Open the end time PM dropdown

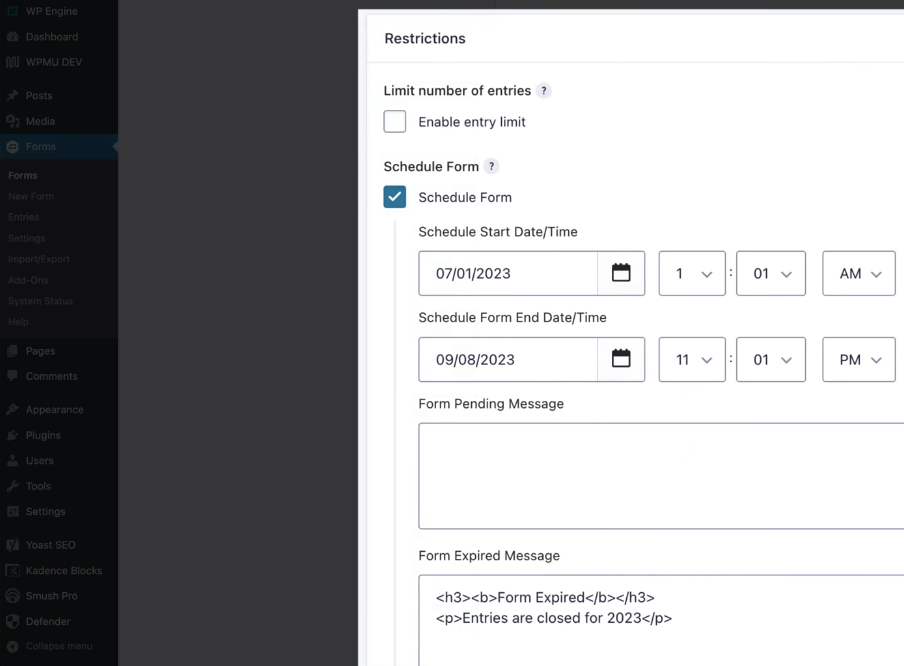(x=858, y=359)
